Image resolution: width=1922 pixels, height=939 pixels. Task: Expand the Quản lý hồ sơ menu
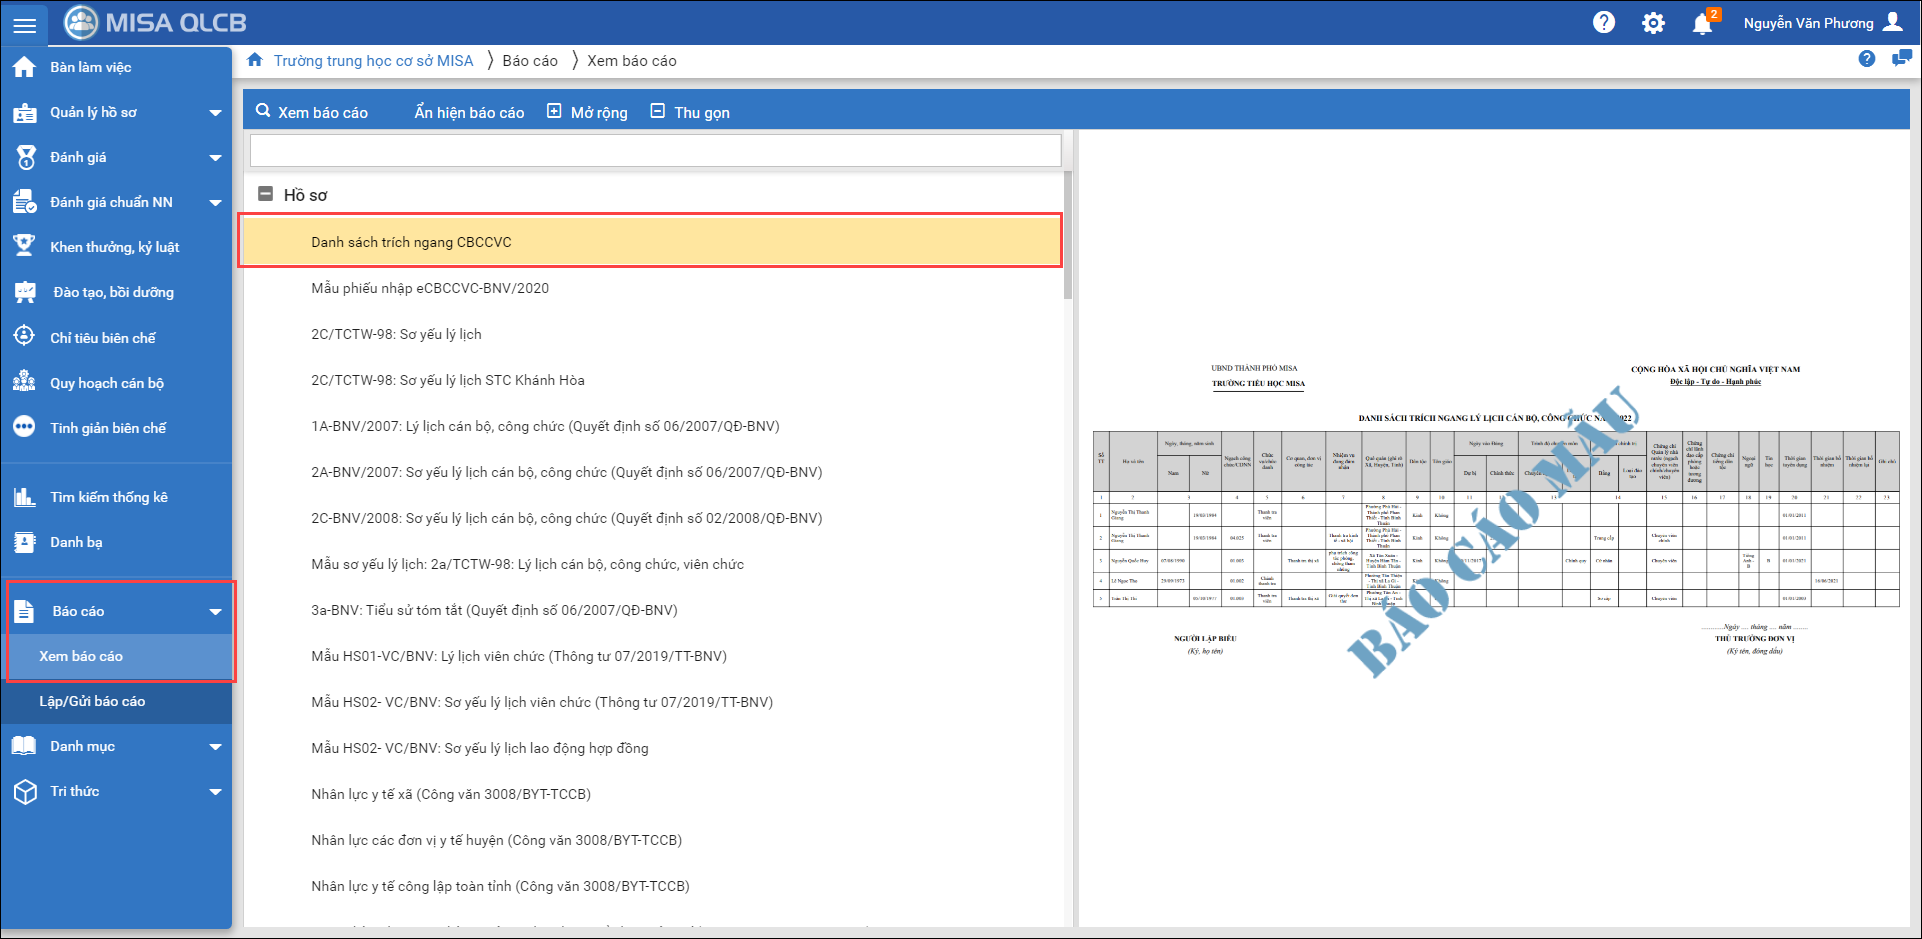(215, 113)
